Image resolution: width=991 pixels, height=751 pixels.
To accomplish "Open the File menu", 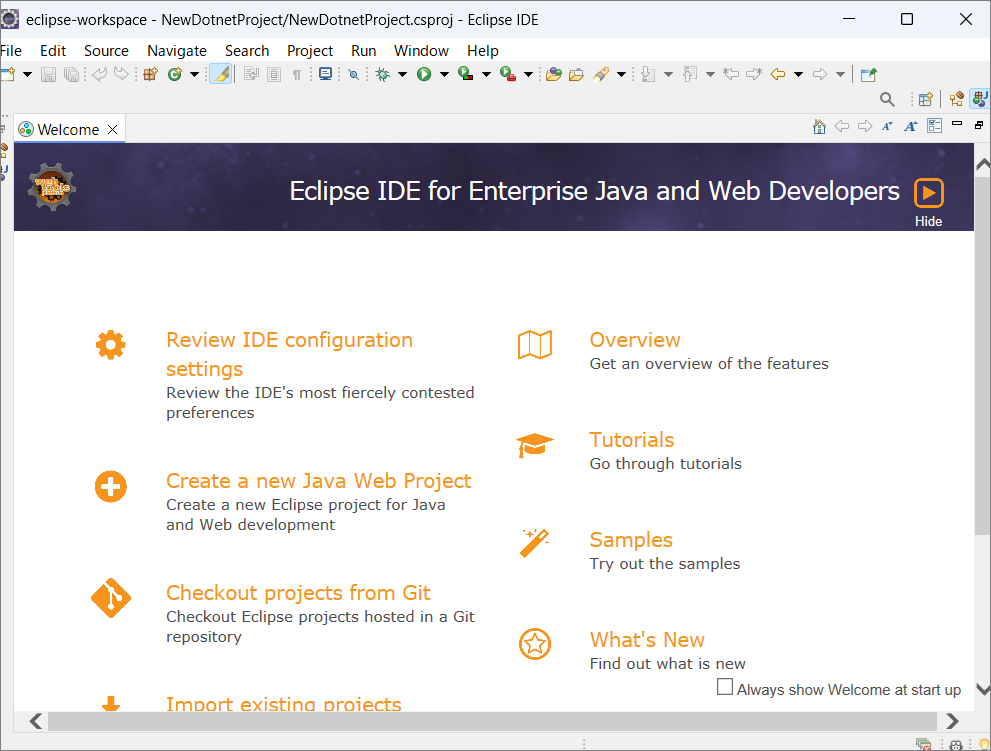I will coord(11,51).
